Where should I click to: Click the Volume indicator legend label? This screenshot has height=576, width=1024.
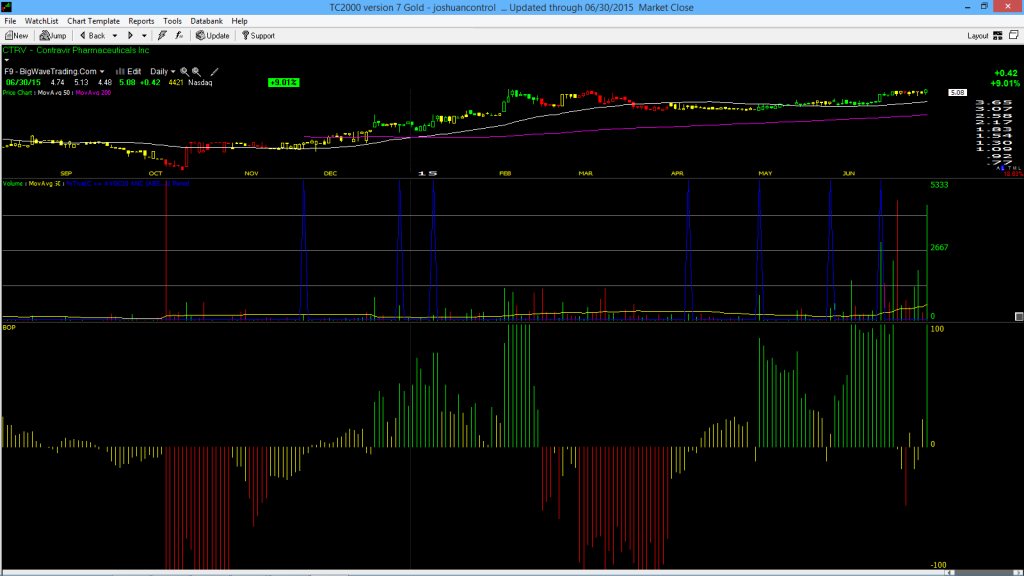coord(13,184)
